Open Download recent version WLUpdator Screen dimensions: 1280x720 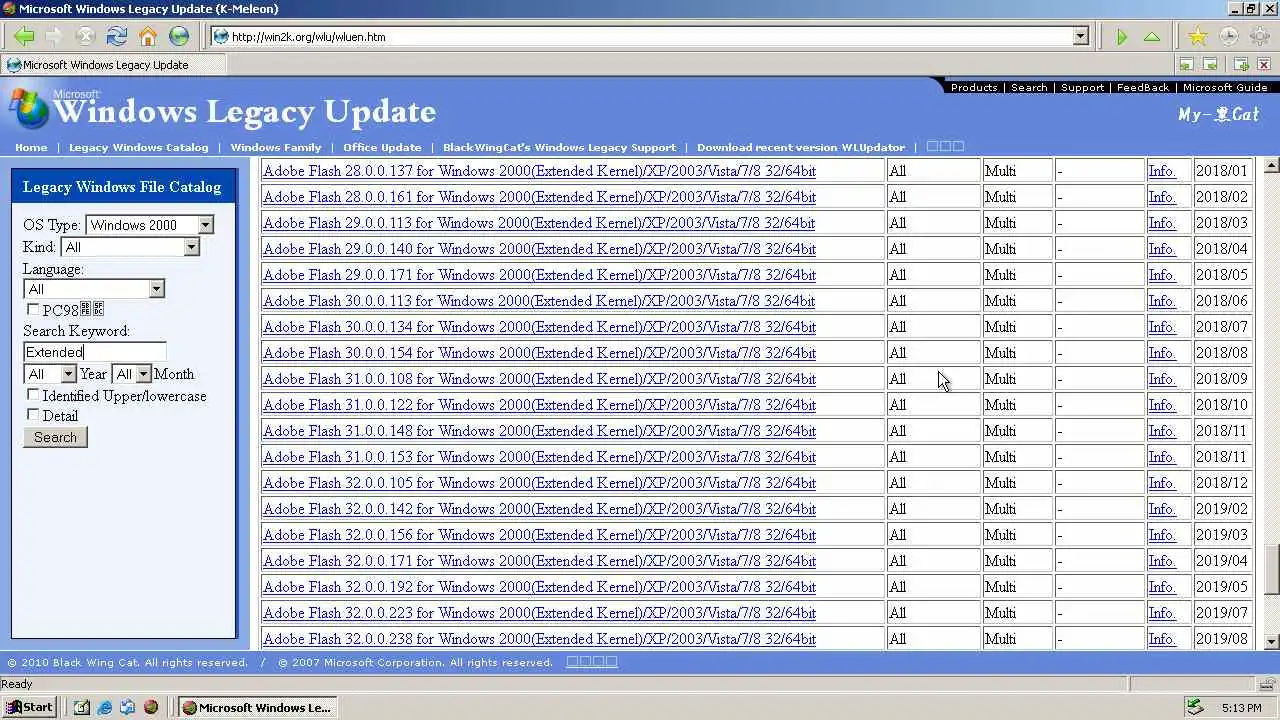point(801,147)
